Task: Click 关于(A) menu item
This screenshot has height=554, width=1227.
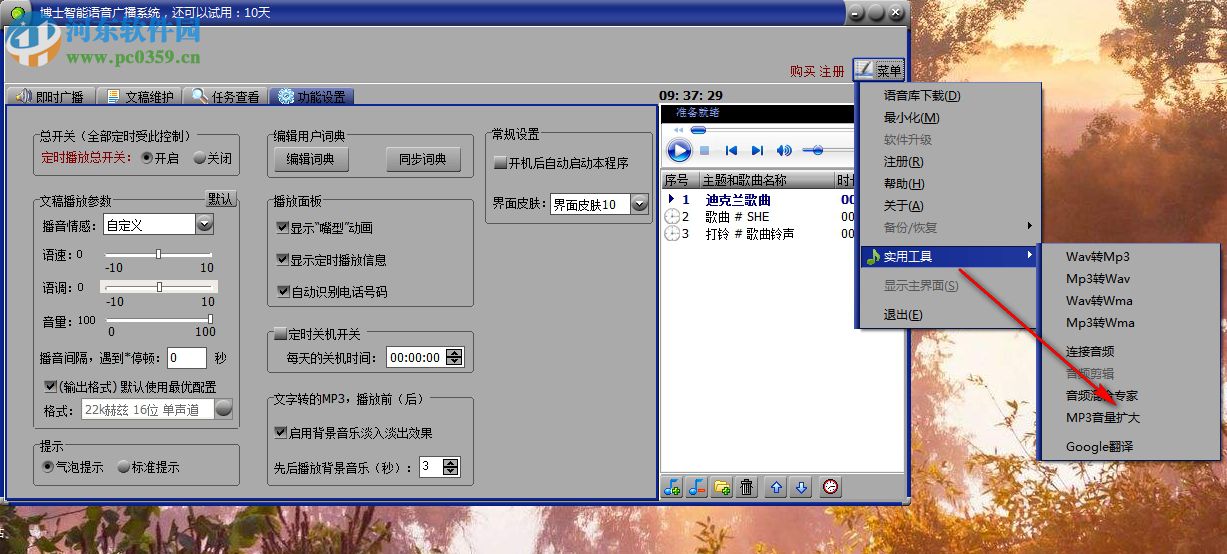Action: tap(904, 206)
